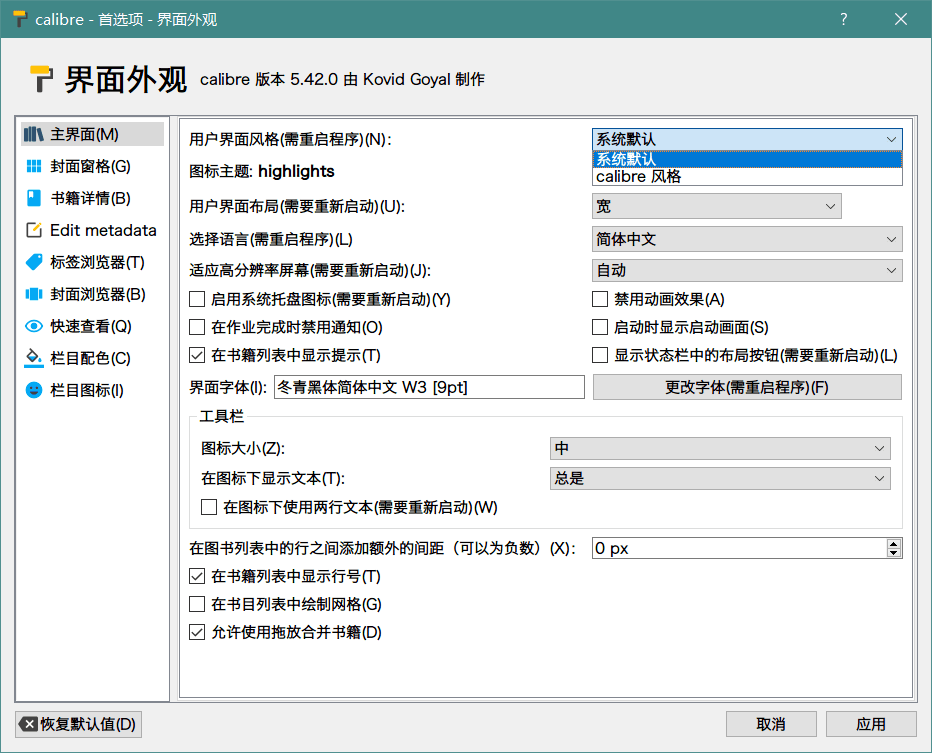Click the paint roller icon beside 界面外观 heading

pyautogui.click(x=41, y=79)
